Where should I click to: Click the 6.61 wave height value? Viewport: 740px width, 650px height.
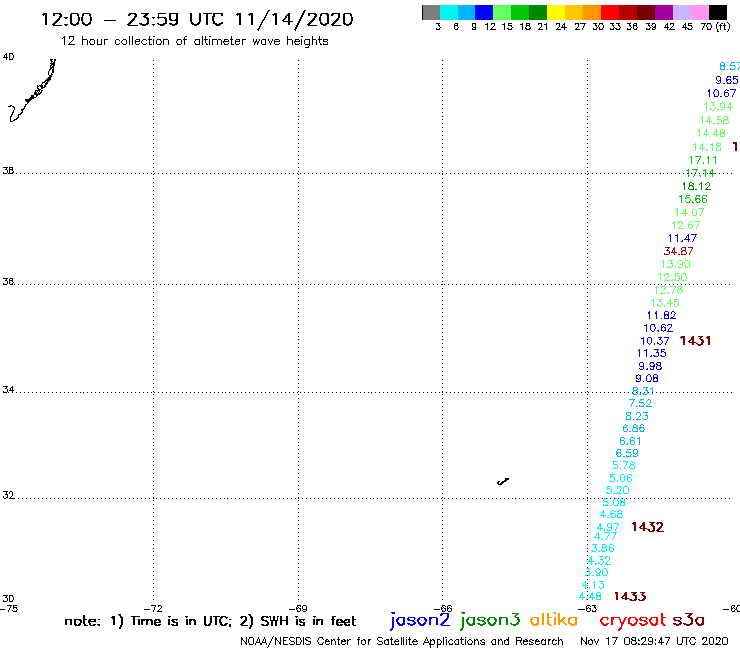pos(630,441)
